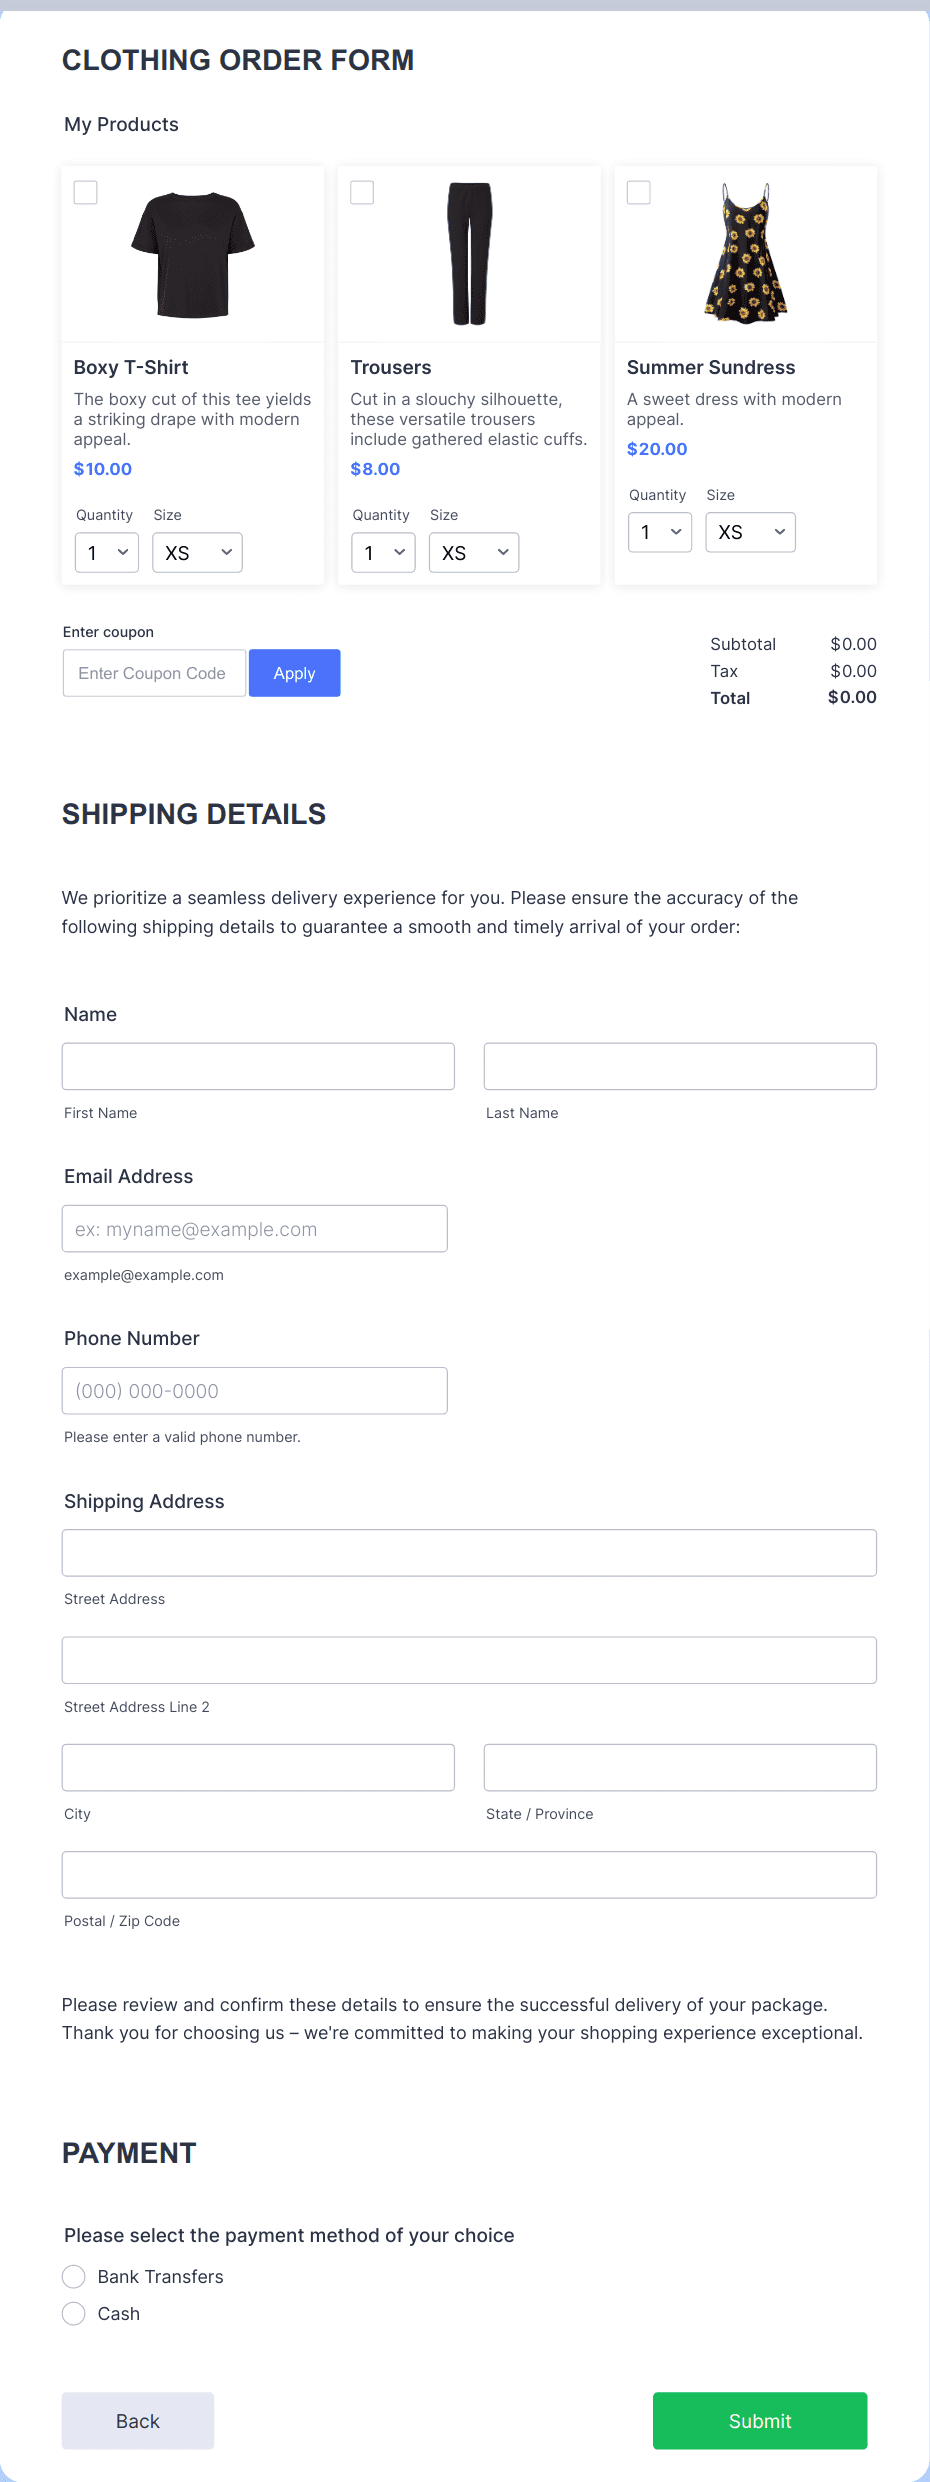Screen dimensions: 930x2482
Task: Open the Trousers quantity dropdown
Action: (383, 552)
